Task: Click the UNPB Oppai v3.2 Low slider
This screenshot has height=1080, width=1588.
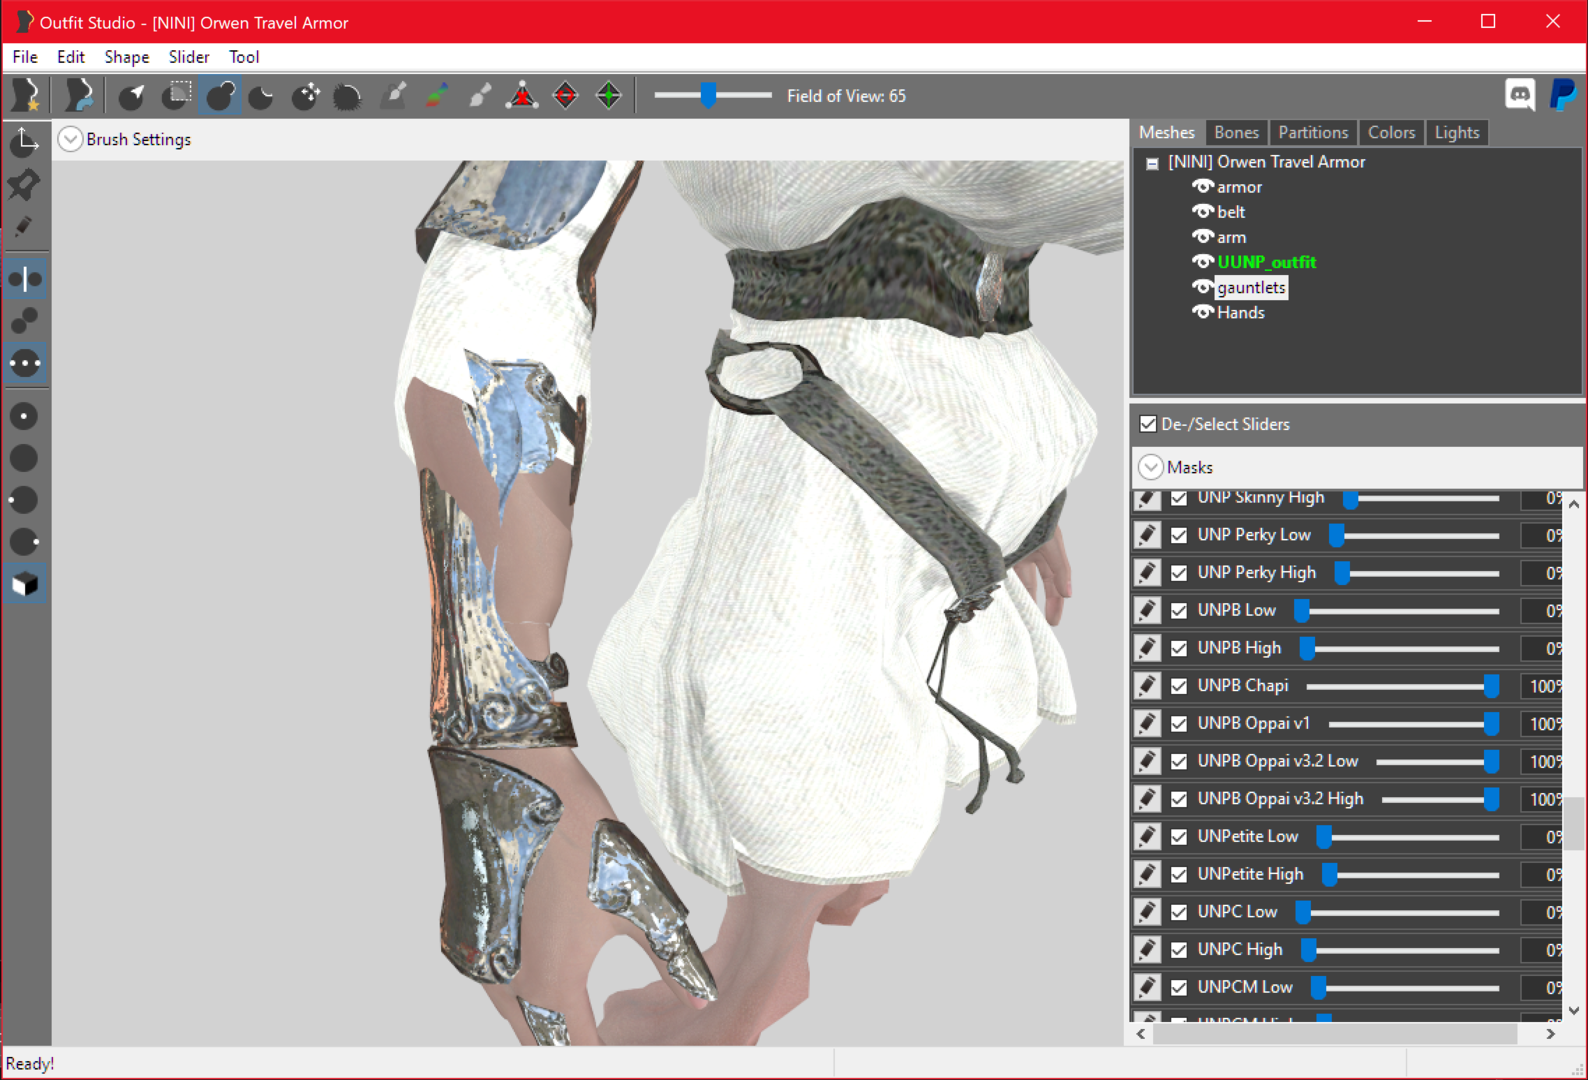Action: [1437, 762]
